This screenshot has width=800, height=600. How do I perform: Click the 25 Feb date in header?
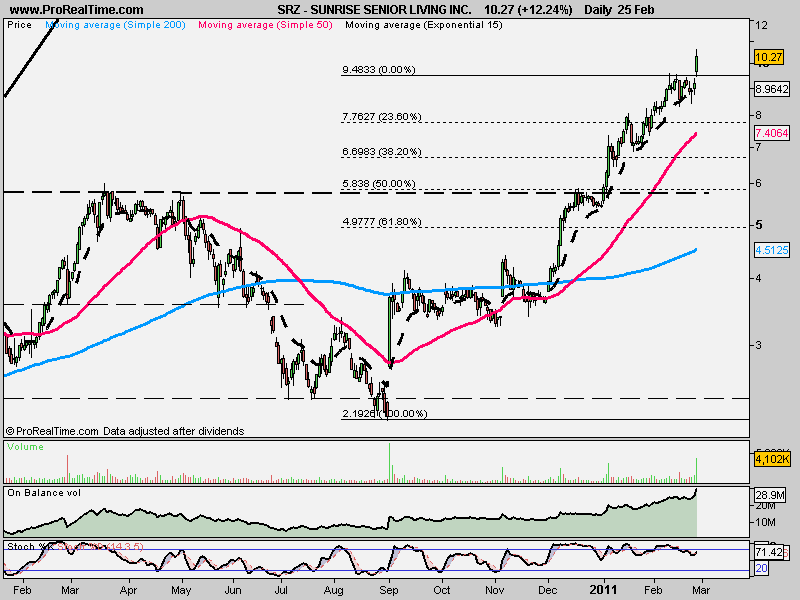635,10
